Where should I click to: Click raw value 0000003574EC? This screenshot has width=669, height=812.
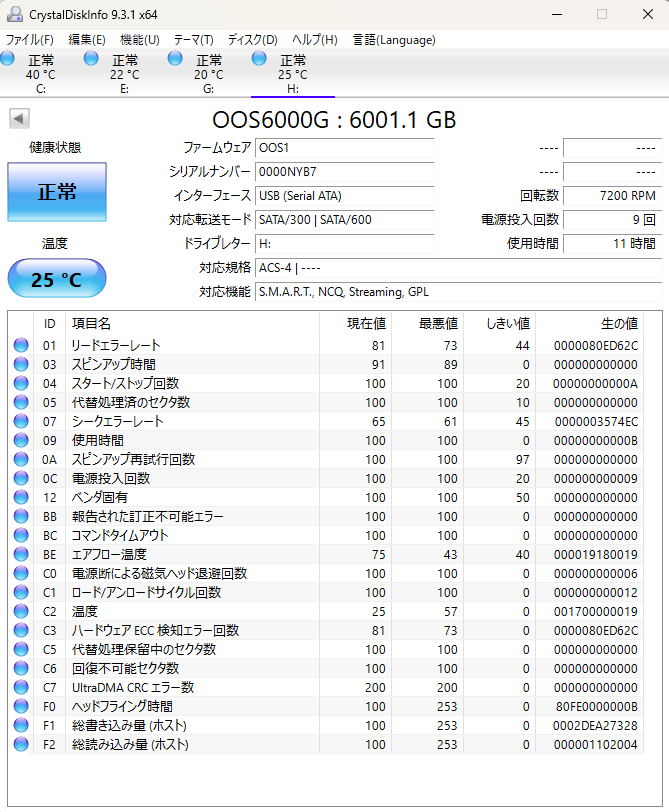[x=597, y=422]
